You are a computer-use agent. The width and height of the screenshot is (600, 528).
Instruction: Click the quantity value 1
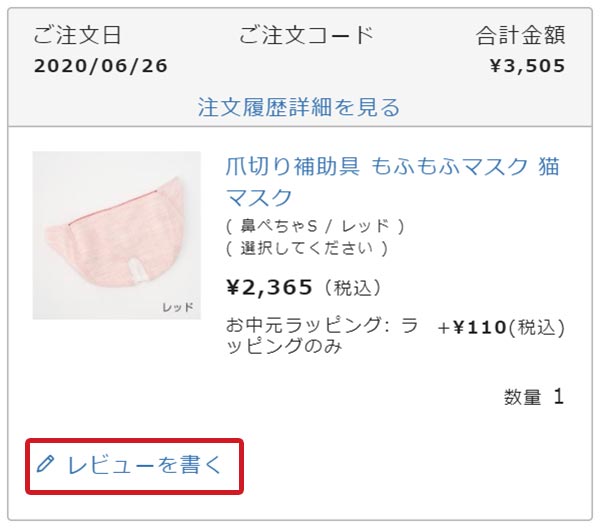pyautogui.click(x=558, y=397)
